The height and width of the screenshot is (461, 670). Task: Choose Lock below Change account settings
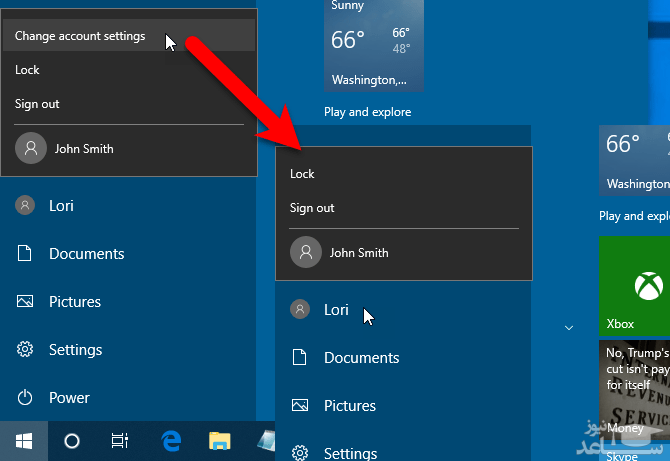[x=28, y=70]
